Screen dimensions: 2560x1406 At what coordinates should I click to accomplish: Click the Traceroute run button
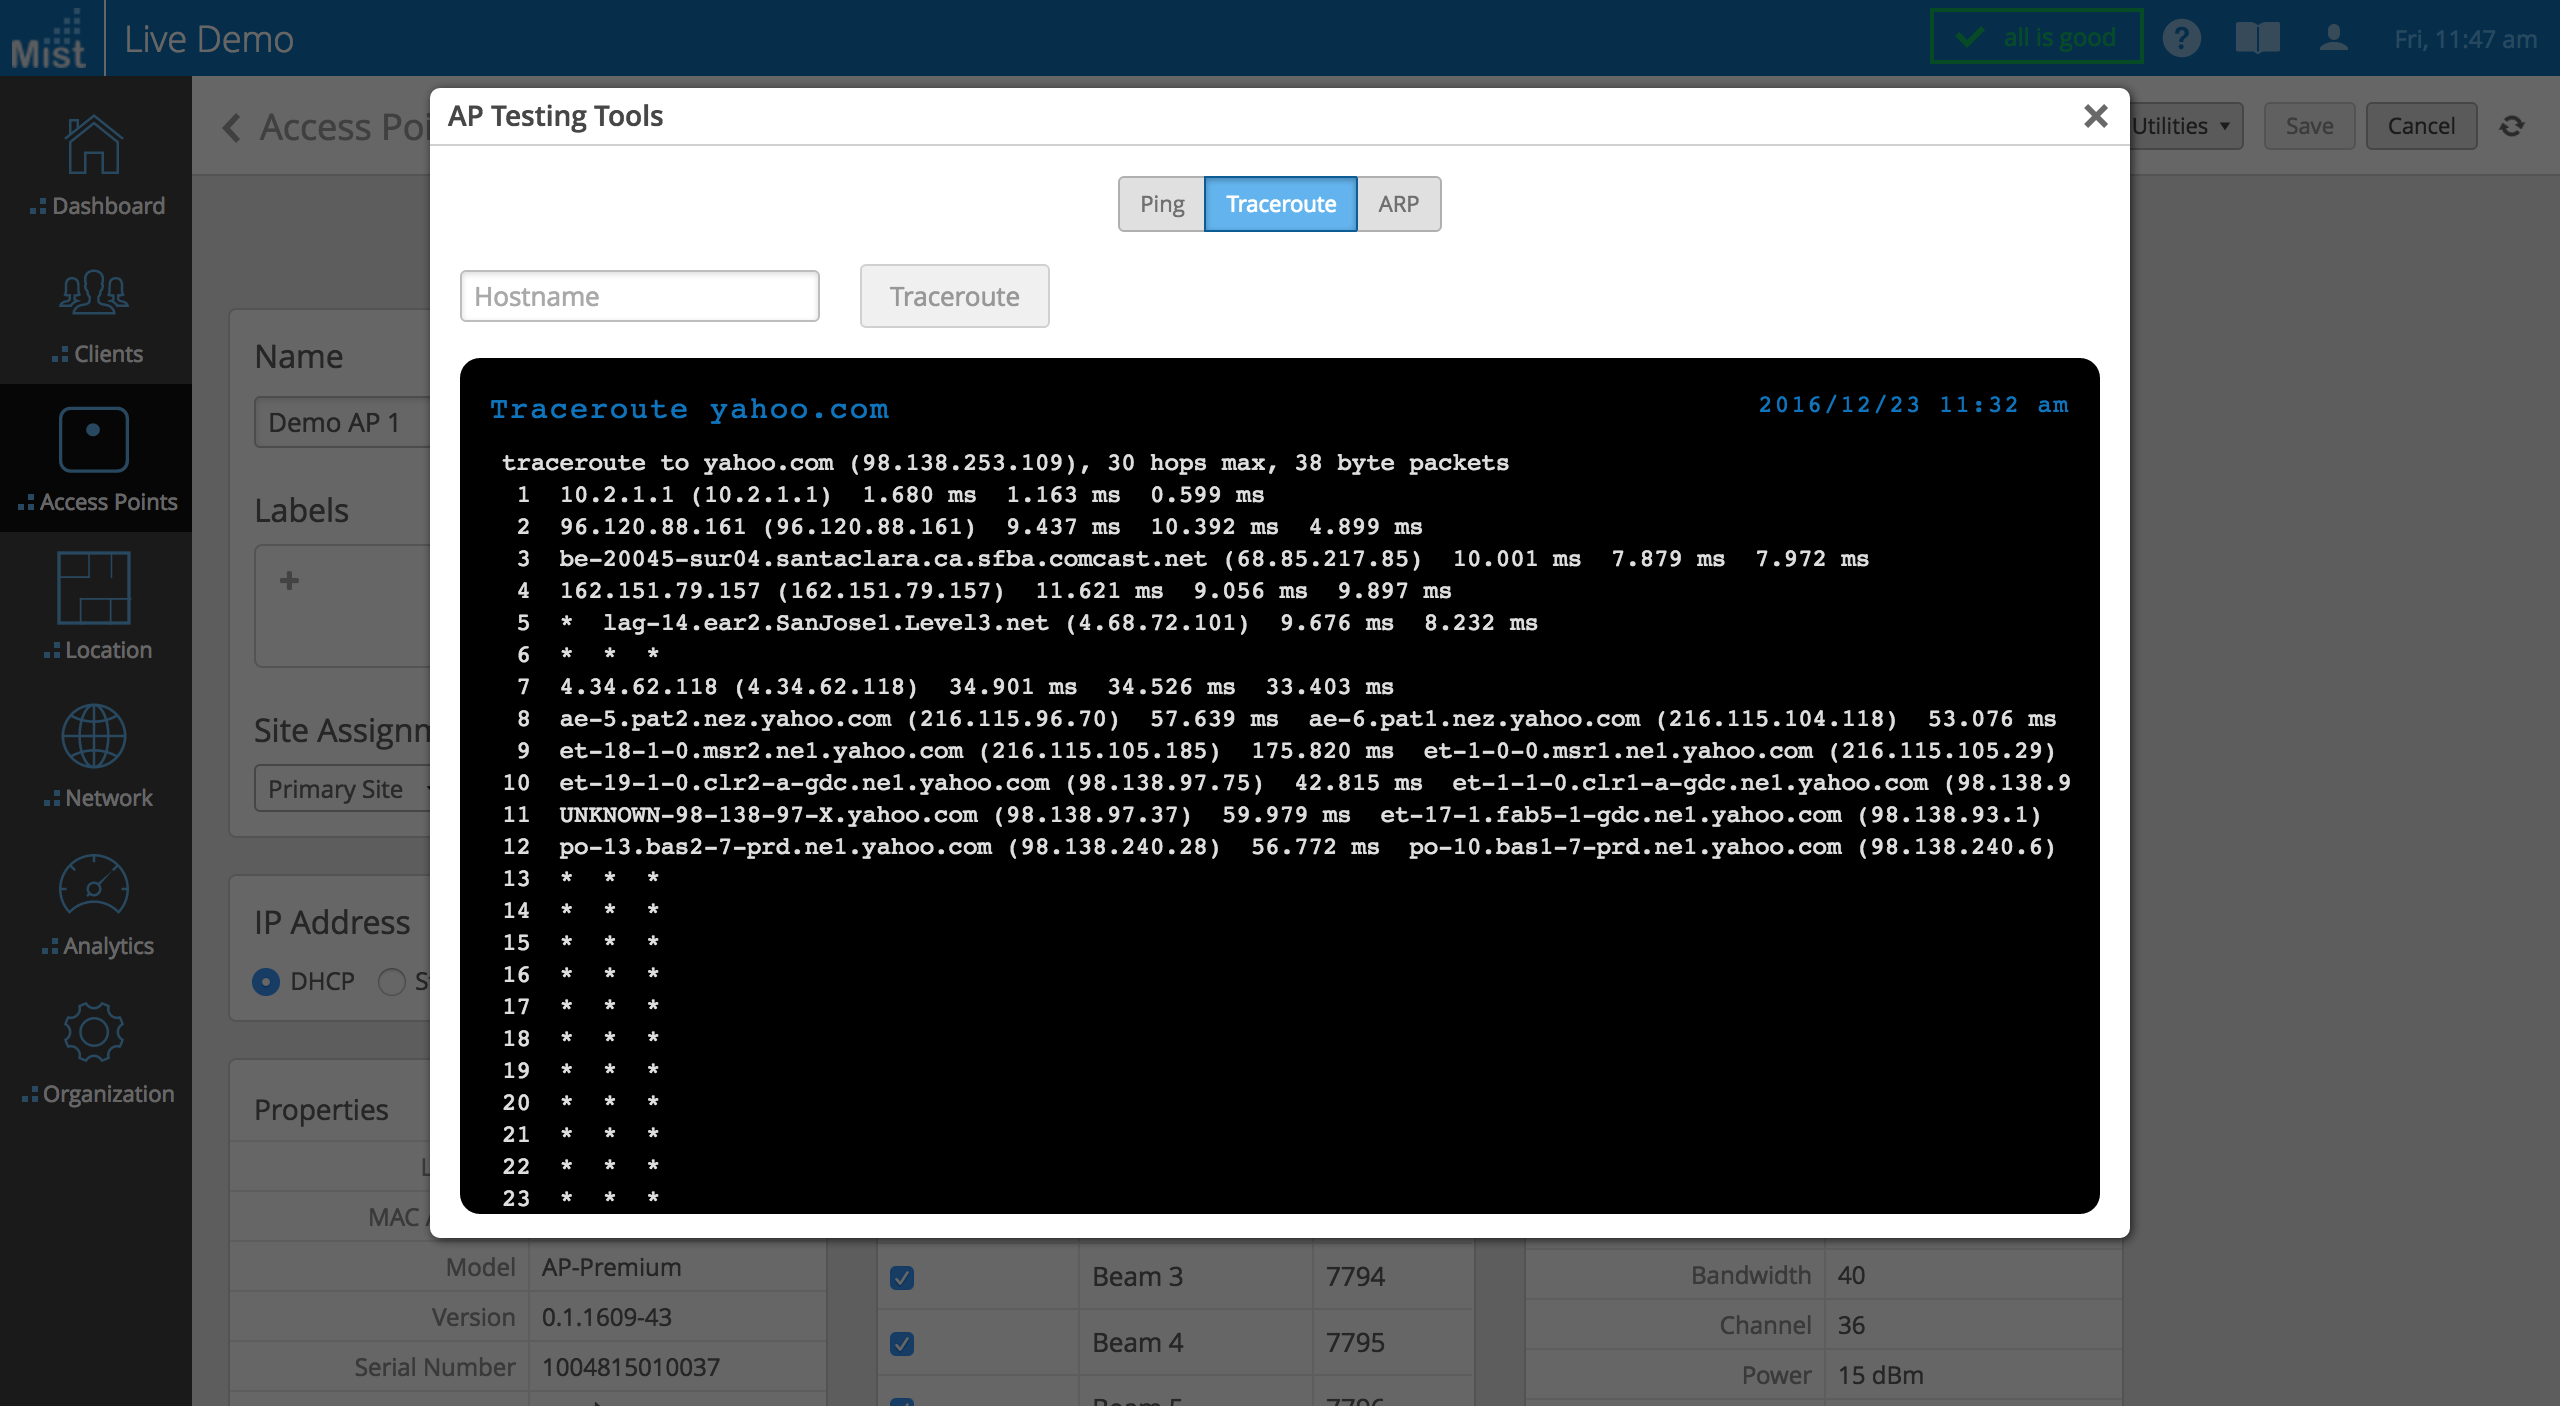(954, 297)
